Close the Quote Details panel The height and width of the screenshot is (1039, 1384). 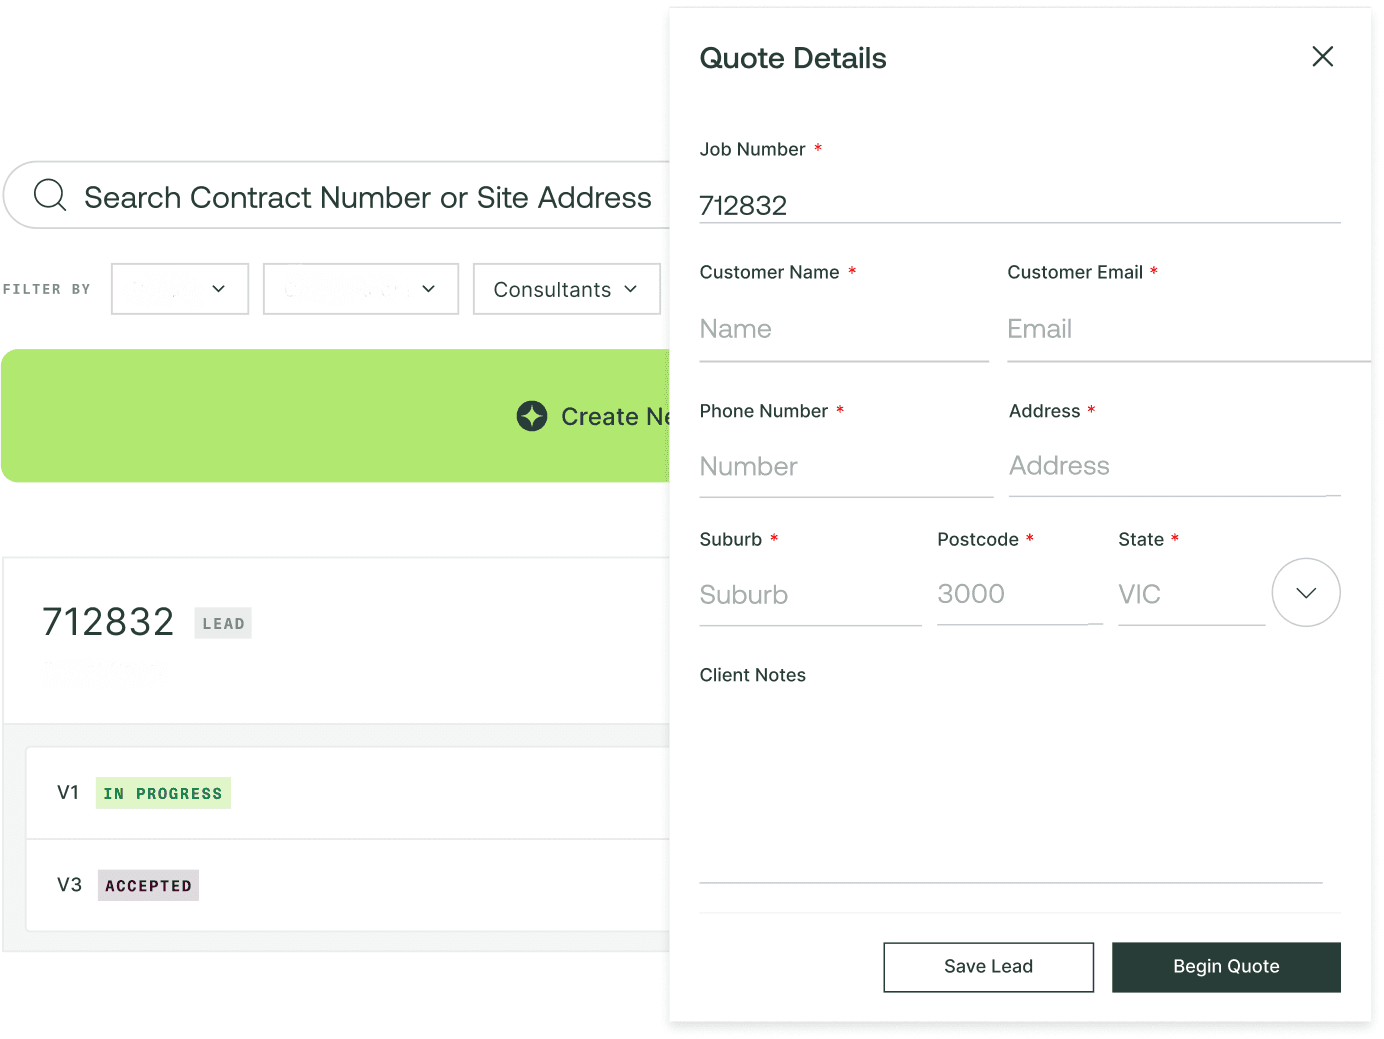coord(1322,57)
